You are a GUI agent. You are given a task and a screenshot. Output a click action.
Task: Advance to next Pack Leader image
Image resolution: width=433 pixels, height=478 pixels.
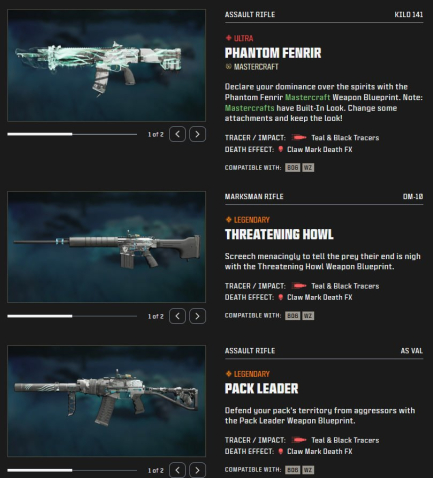(x=197, y=470)
